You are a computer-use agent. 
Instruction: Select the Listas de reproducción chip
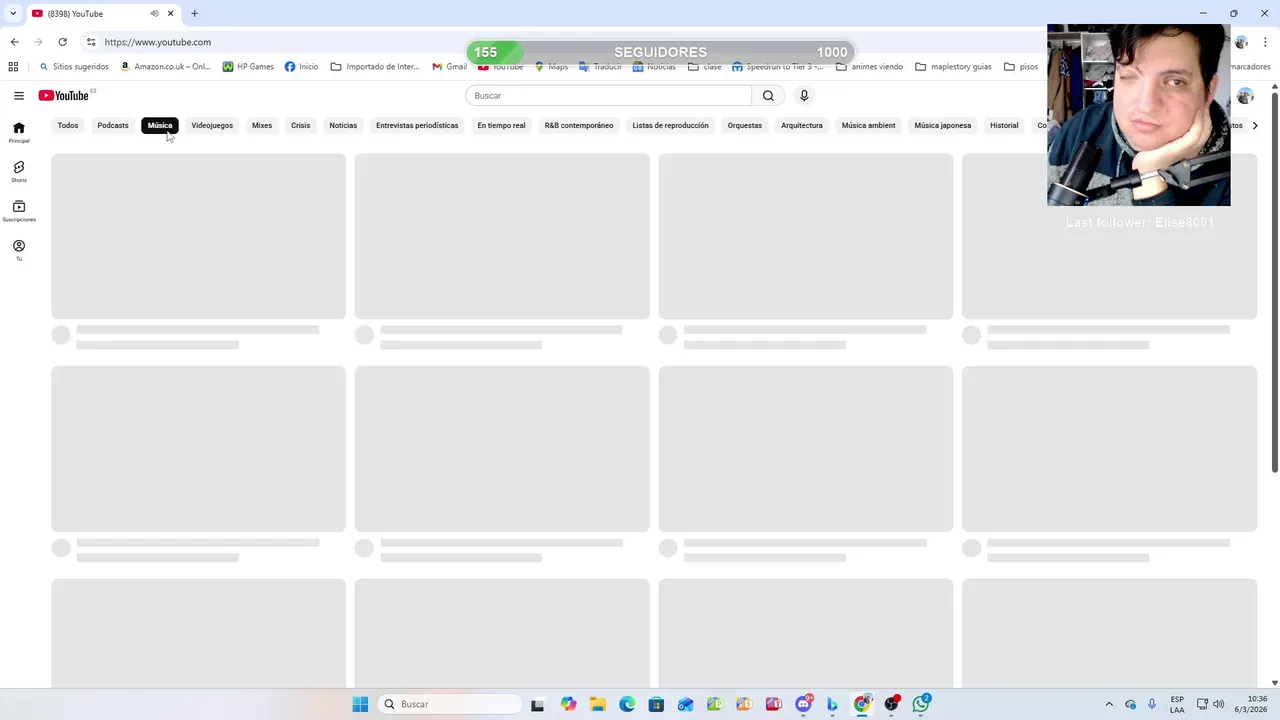coord(670,125)
